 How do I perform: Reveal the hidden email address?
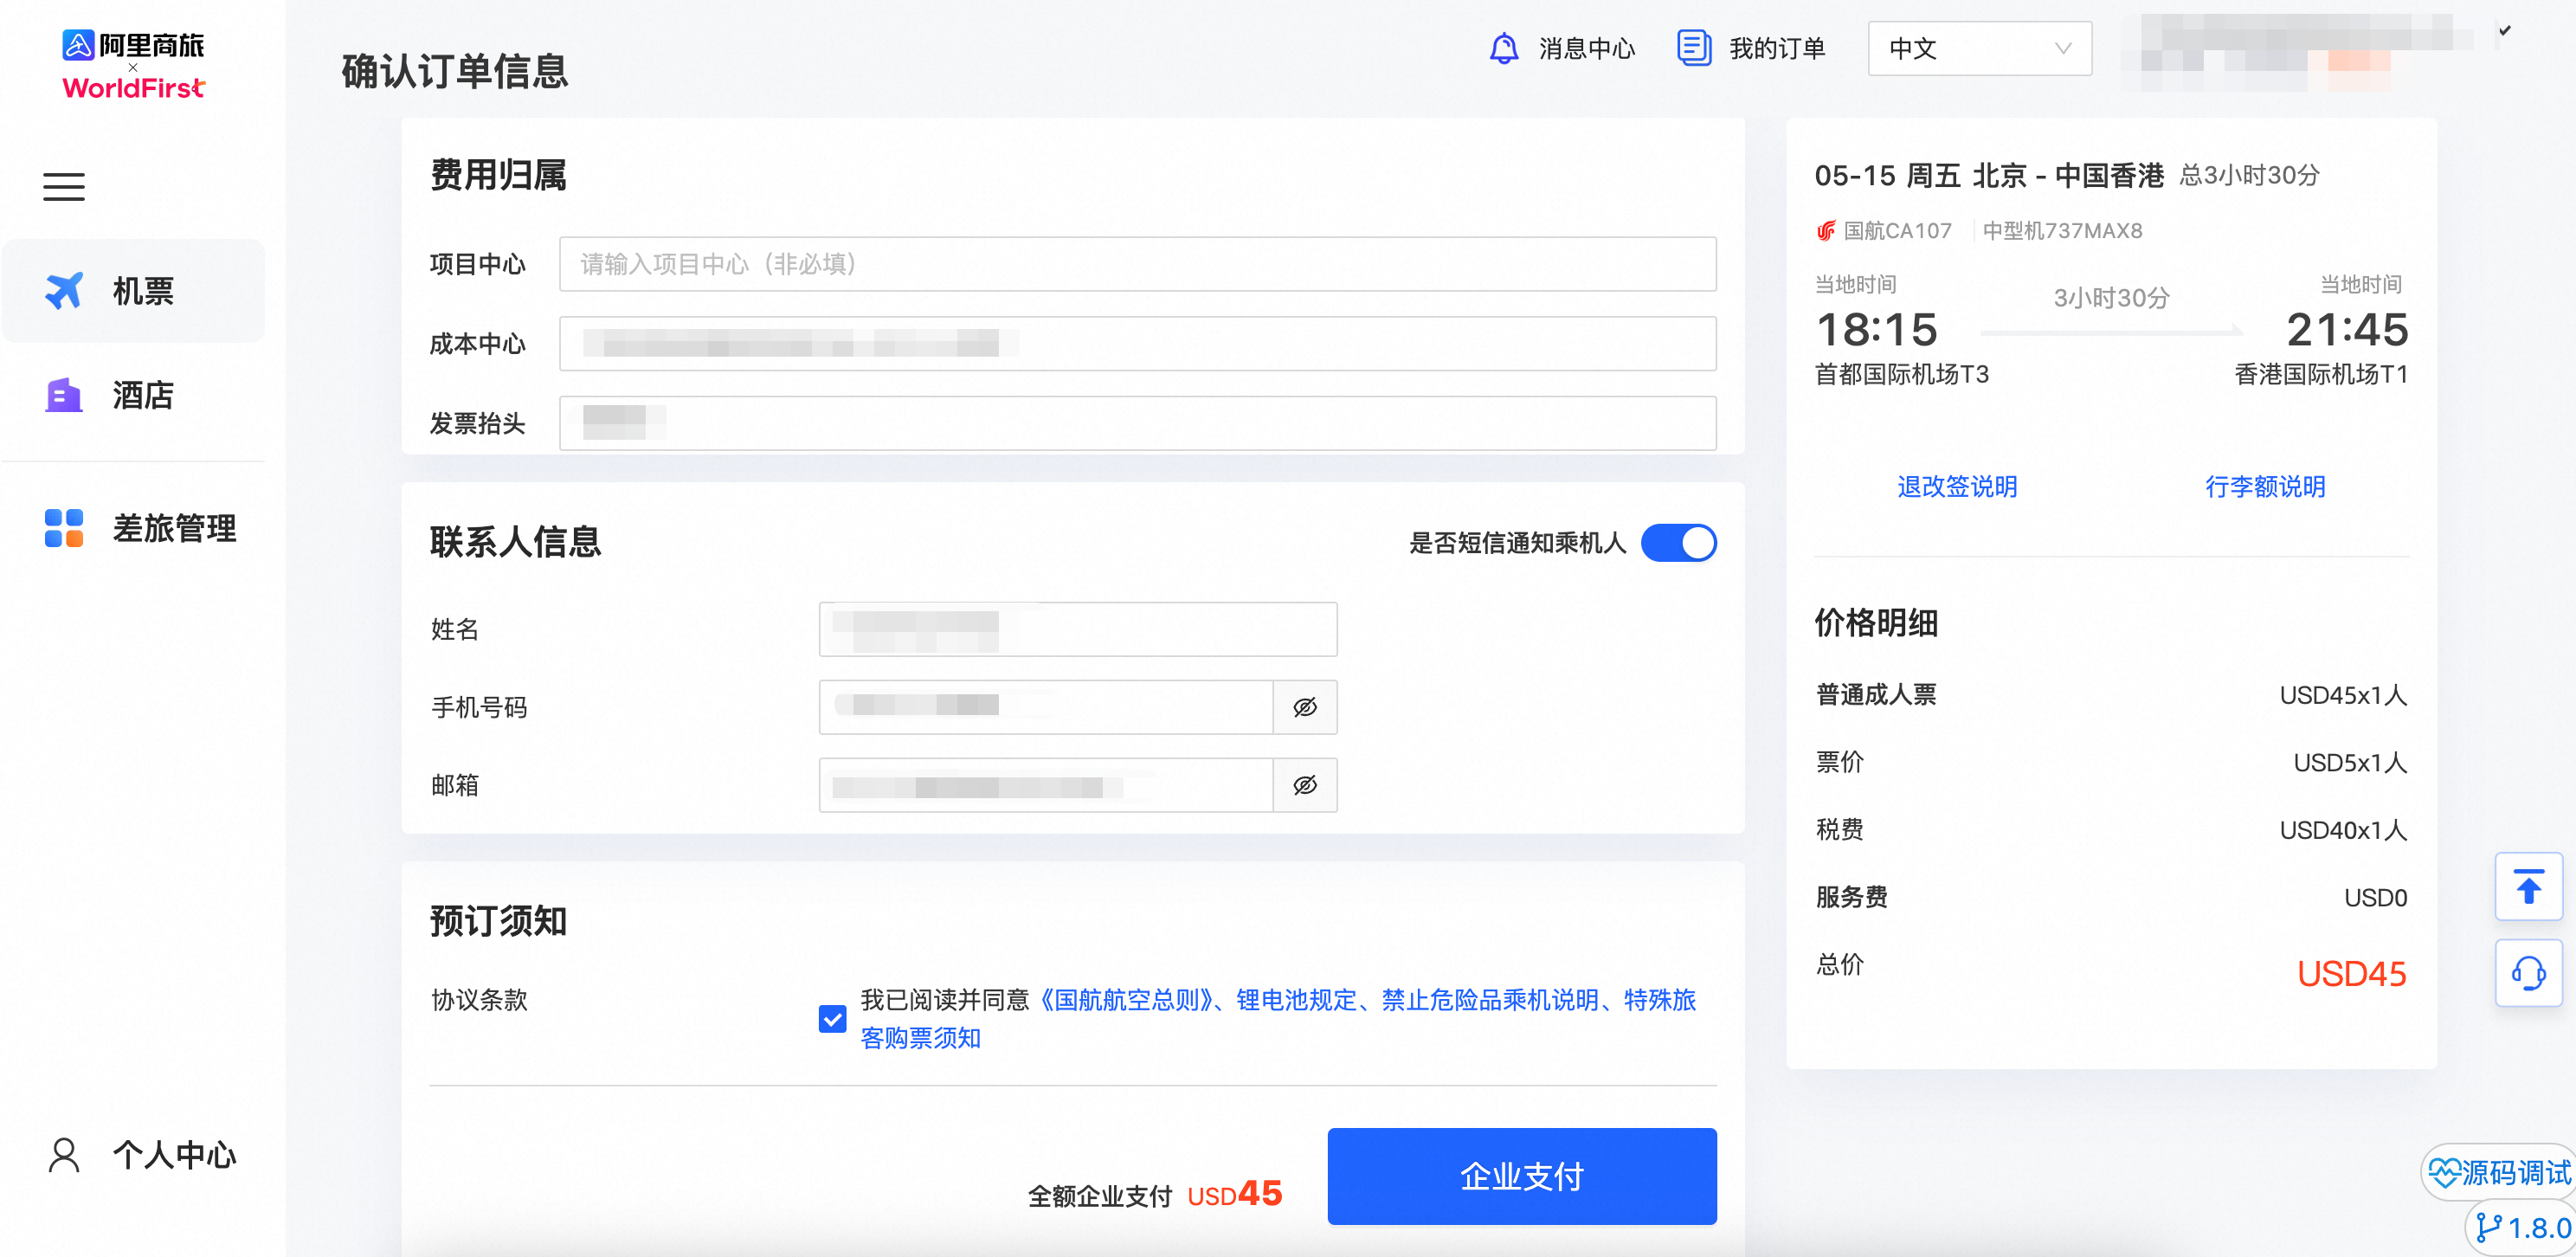1304,786
